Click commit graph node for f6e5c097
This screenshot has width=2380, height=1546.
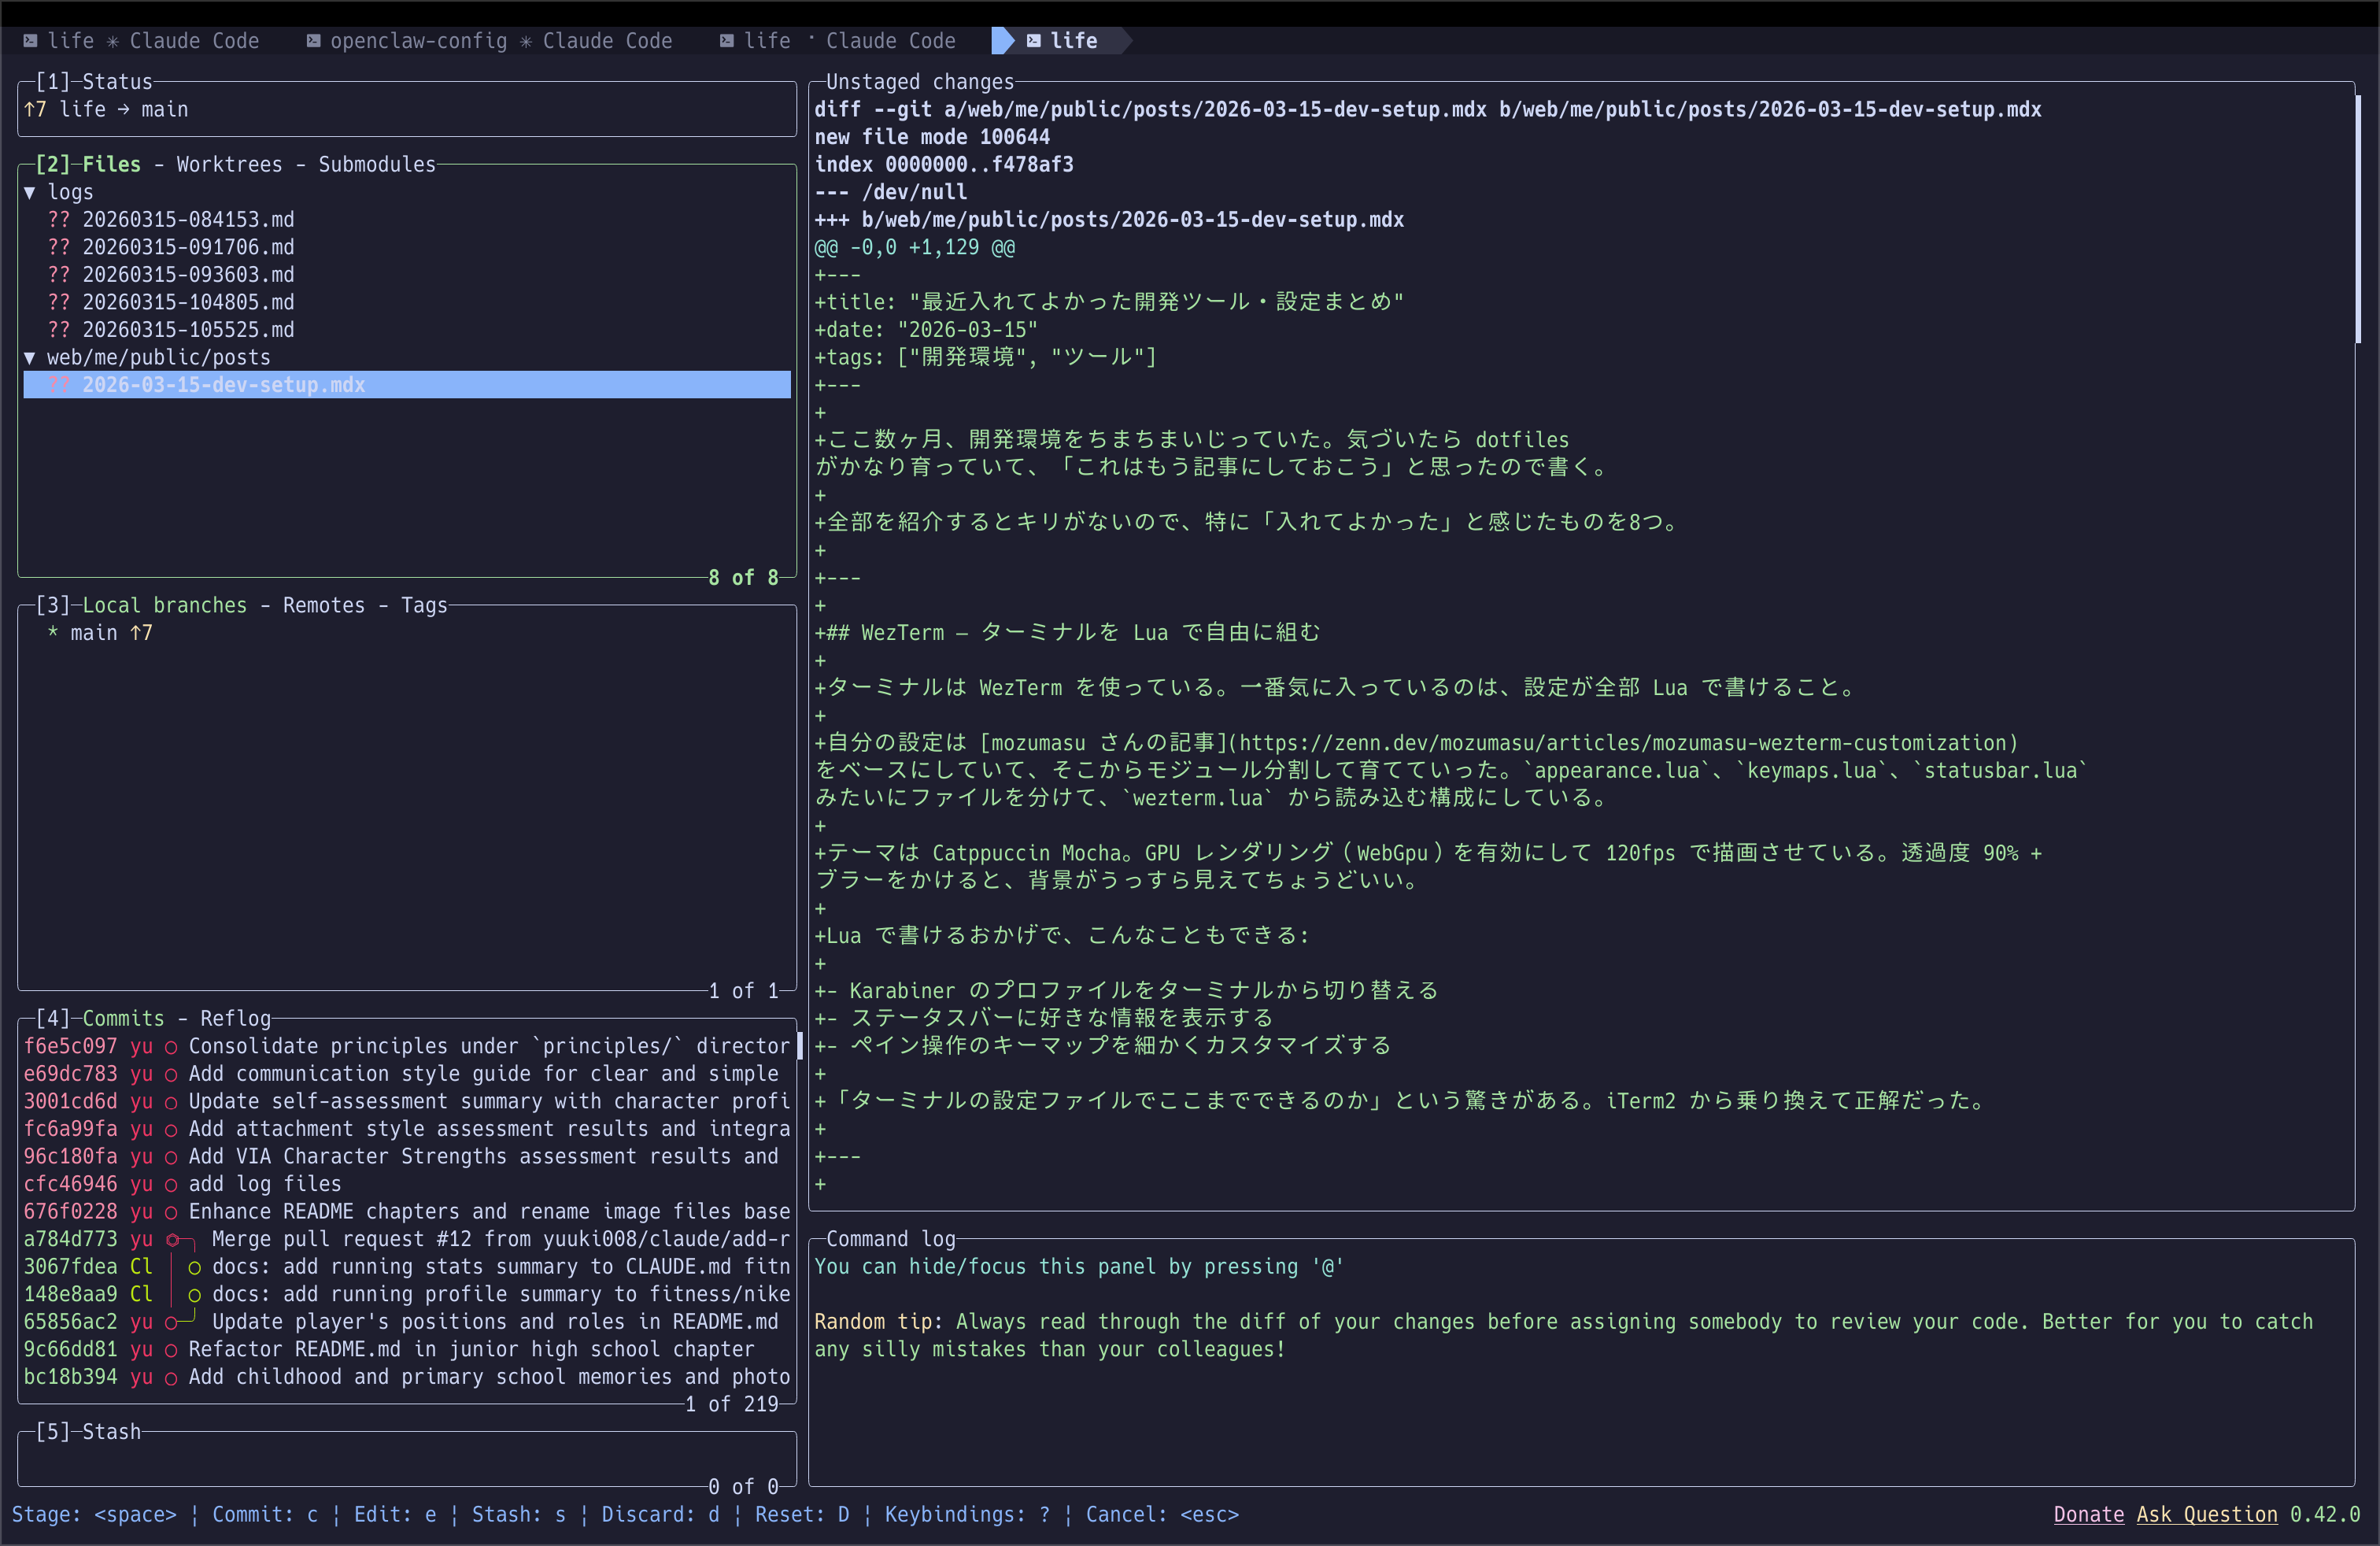(x=171, y=1047)
